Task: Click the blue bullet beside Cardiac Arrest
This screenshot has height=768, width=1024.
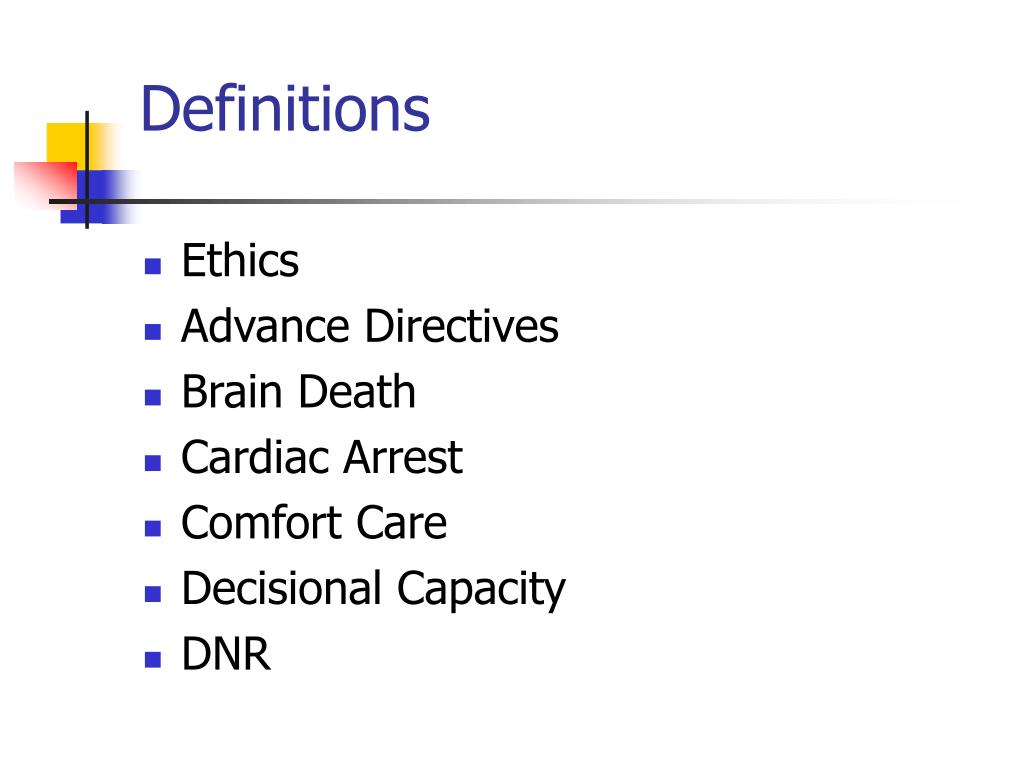Action: click(152, 463)
